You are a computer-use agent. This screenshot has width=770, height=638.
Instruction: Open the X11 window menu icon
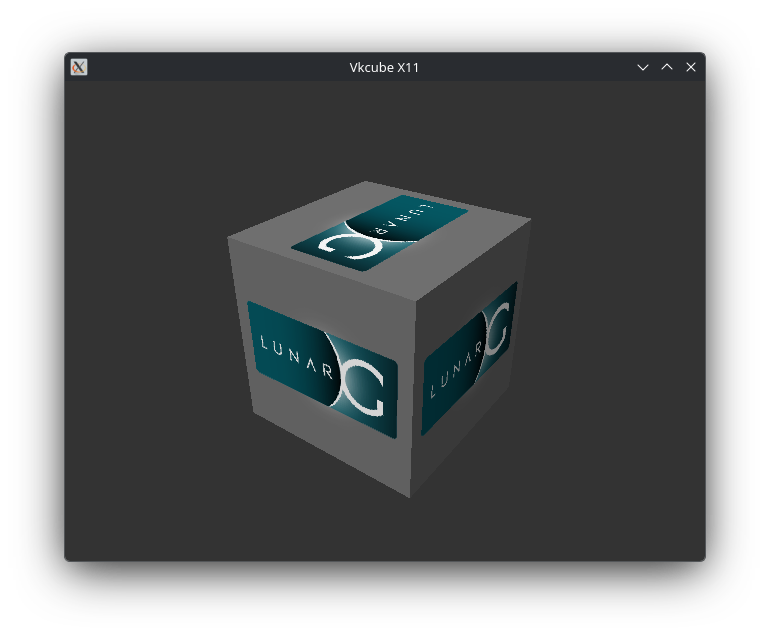click(x=79, y=67)
